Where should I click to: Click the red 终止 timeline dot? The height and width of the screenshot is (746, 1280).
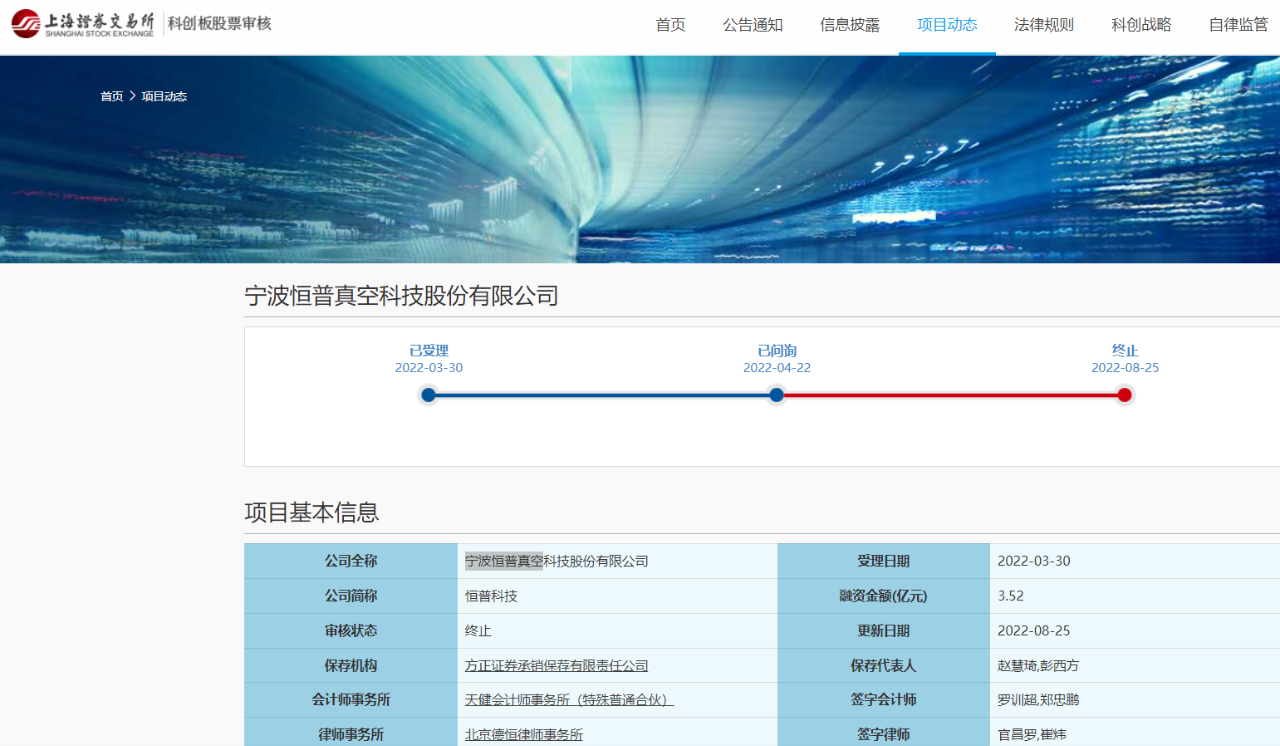1124,395
